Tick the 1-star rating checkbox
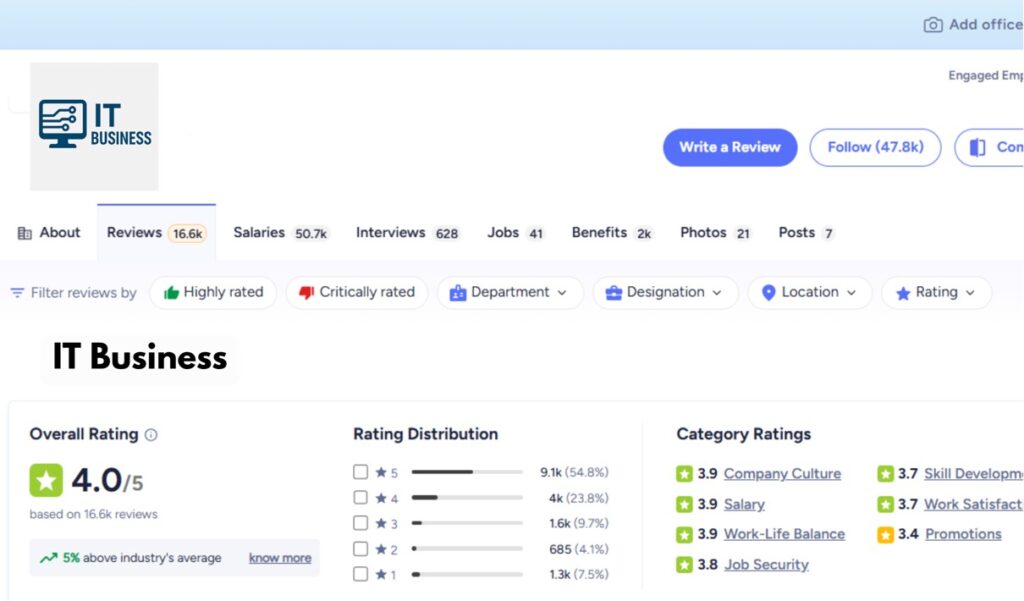Image resolution: width=1024 pixels, height=601 pixels. [x=361, y=574]
